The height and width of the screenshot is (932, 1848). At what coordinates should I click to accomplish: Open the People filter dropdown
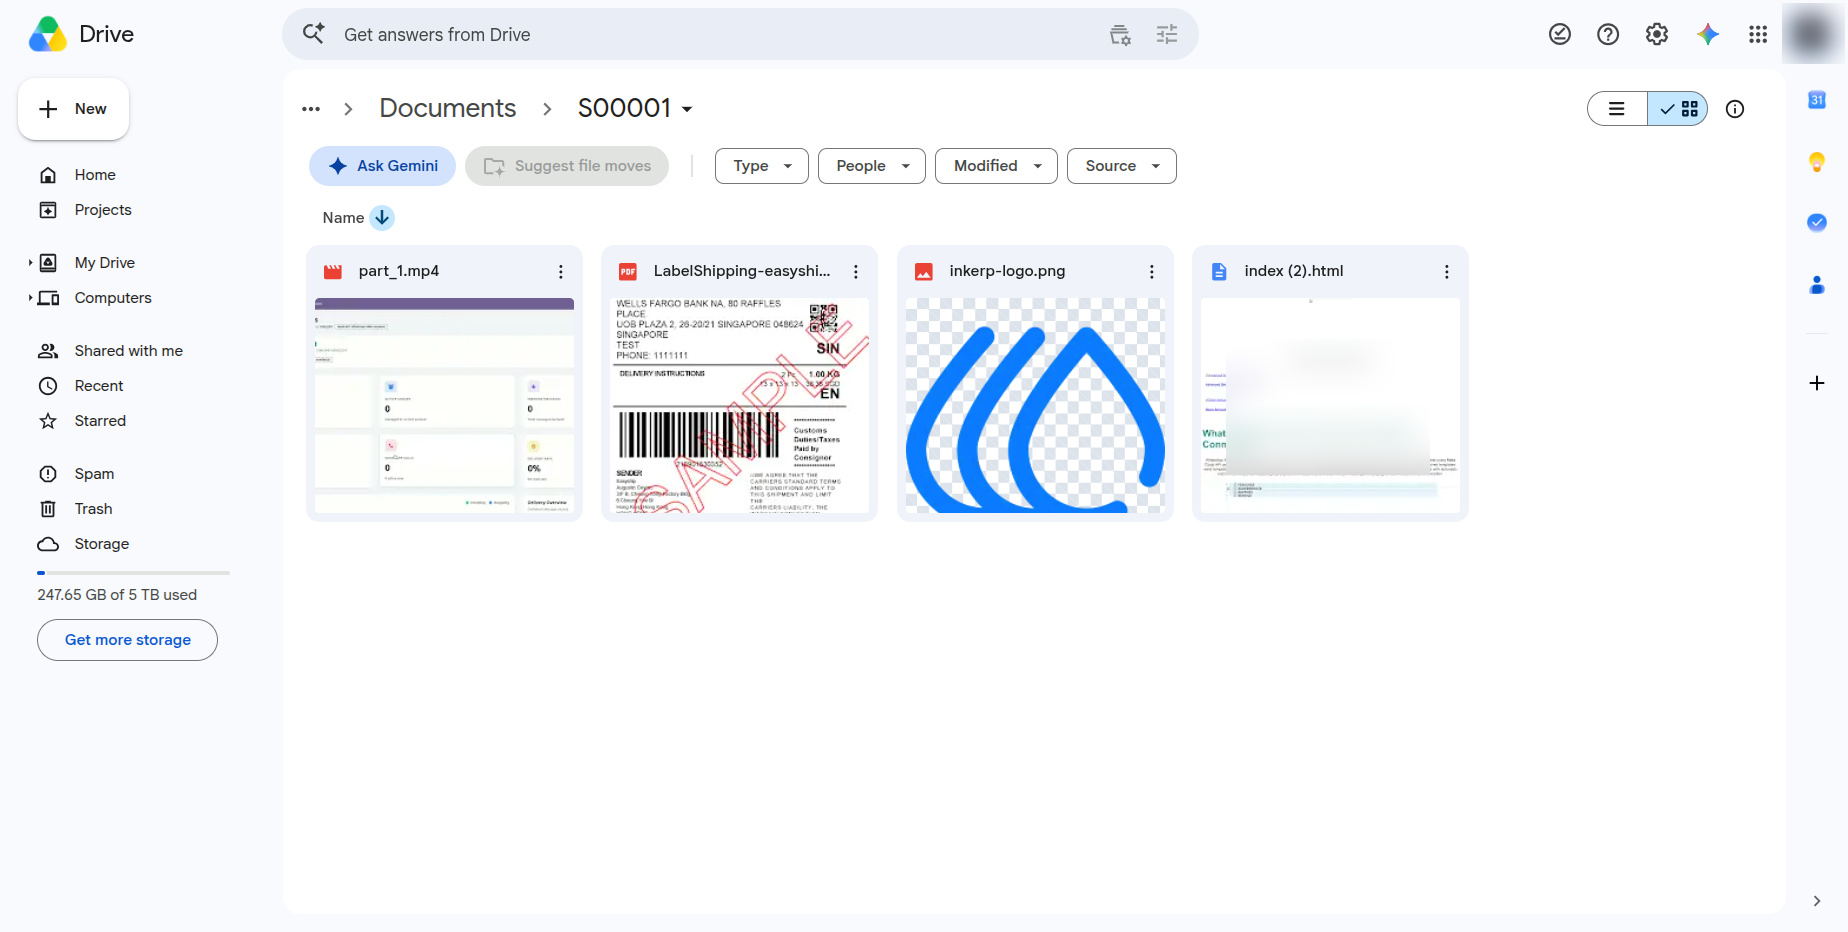click(x=872, y=166)
